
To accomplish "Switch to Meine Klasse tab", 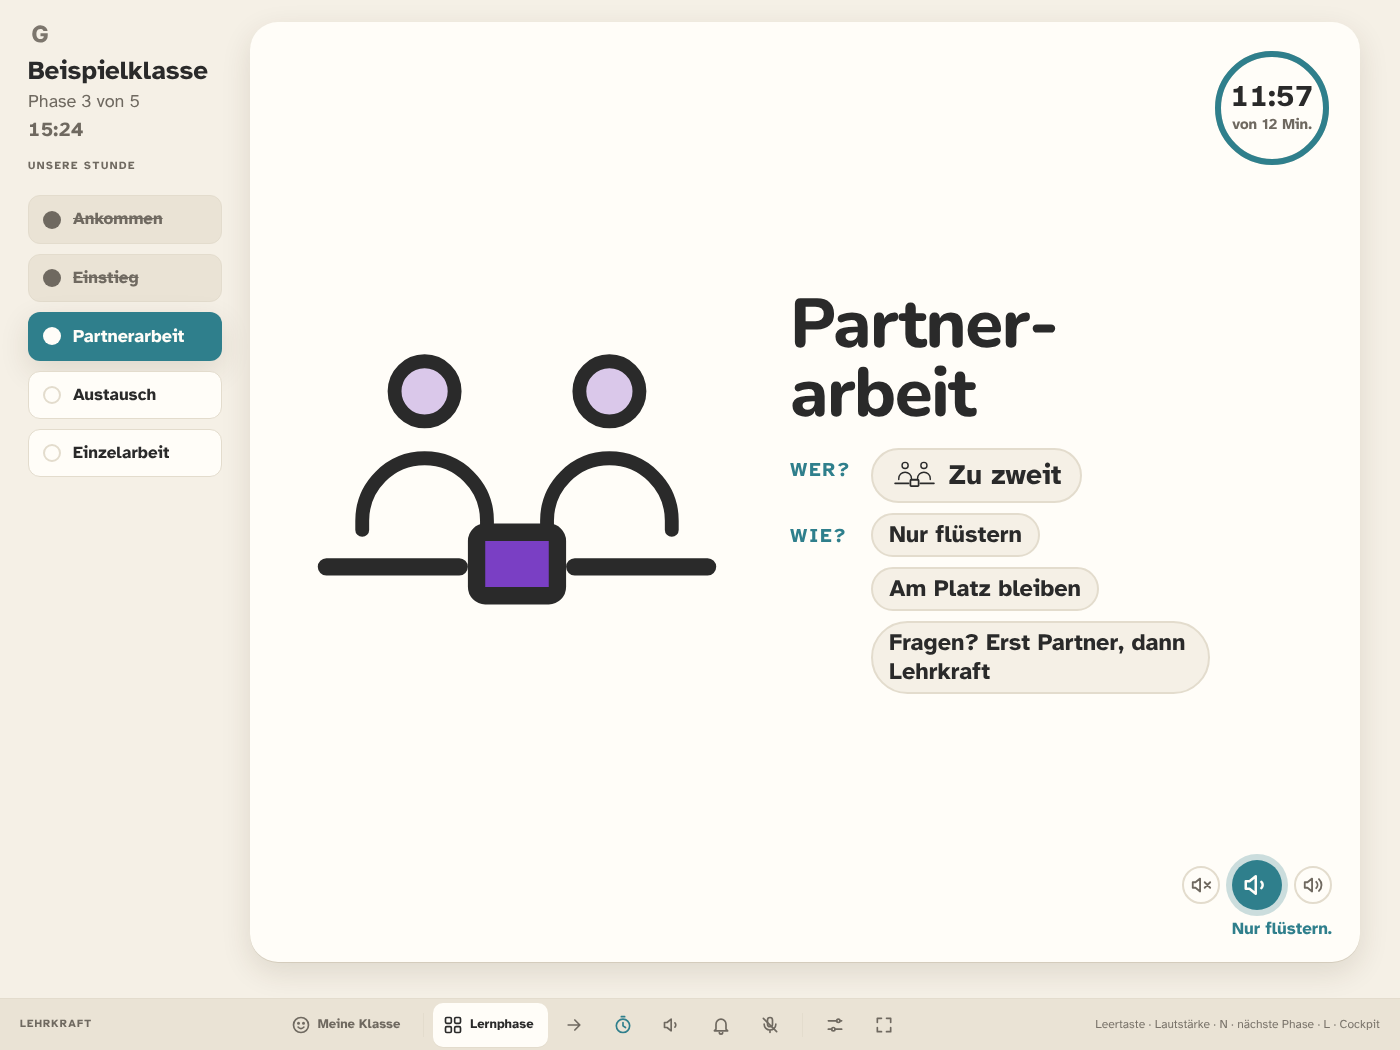I will (x=346, y=1024).
